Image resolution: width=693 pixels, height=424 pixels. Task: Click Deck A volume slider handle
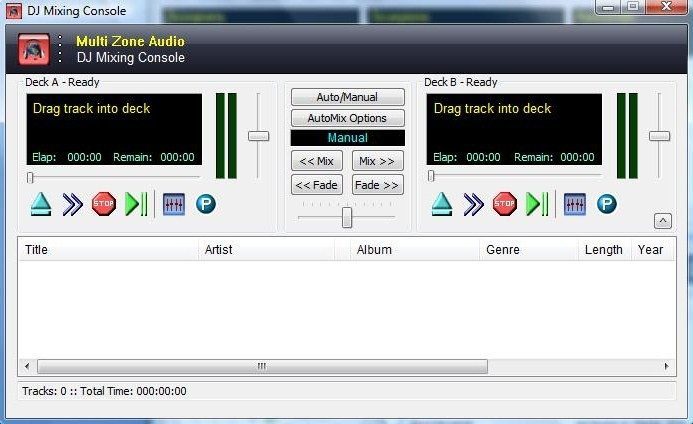point(259,136)
